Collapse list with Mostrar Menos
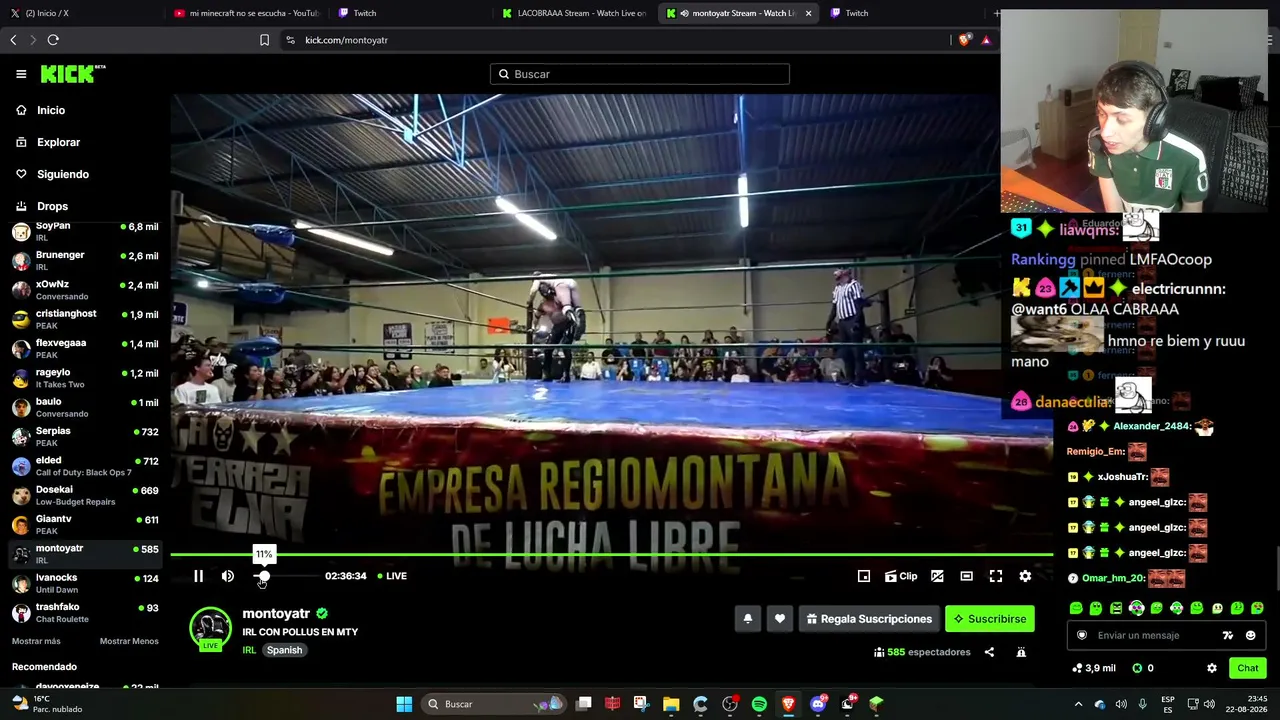Screen dimensions: 1280x720 click(129, 641)
